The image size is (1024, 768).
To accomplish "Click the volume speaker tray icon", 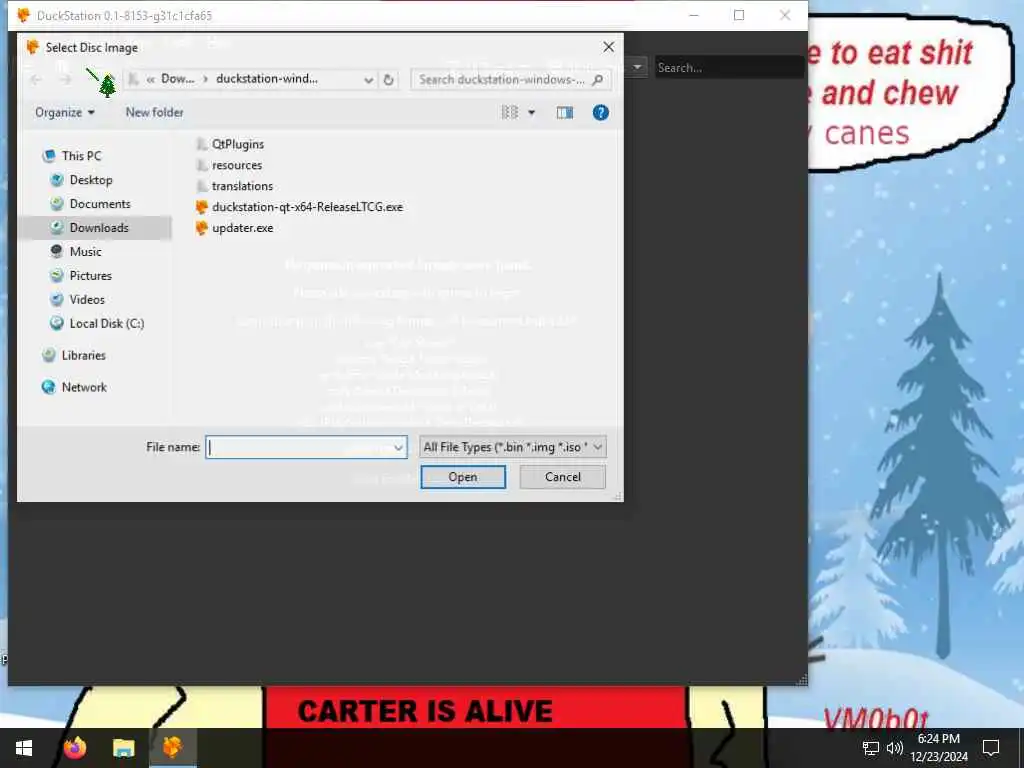I will (x=895, y=748).
